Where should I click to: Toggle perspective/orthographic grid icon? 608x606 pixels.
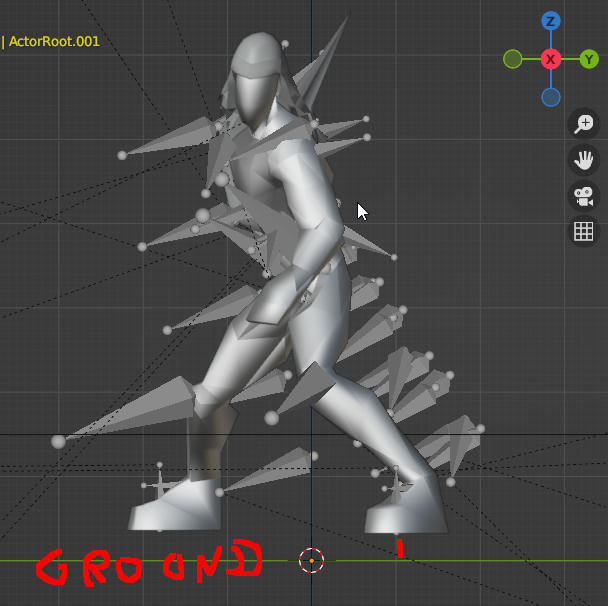(x=583, y=231)
